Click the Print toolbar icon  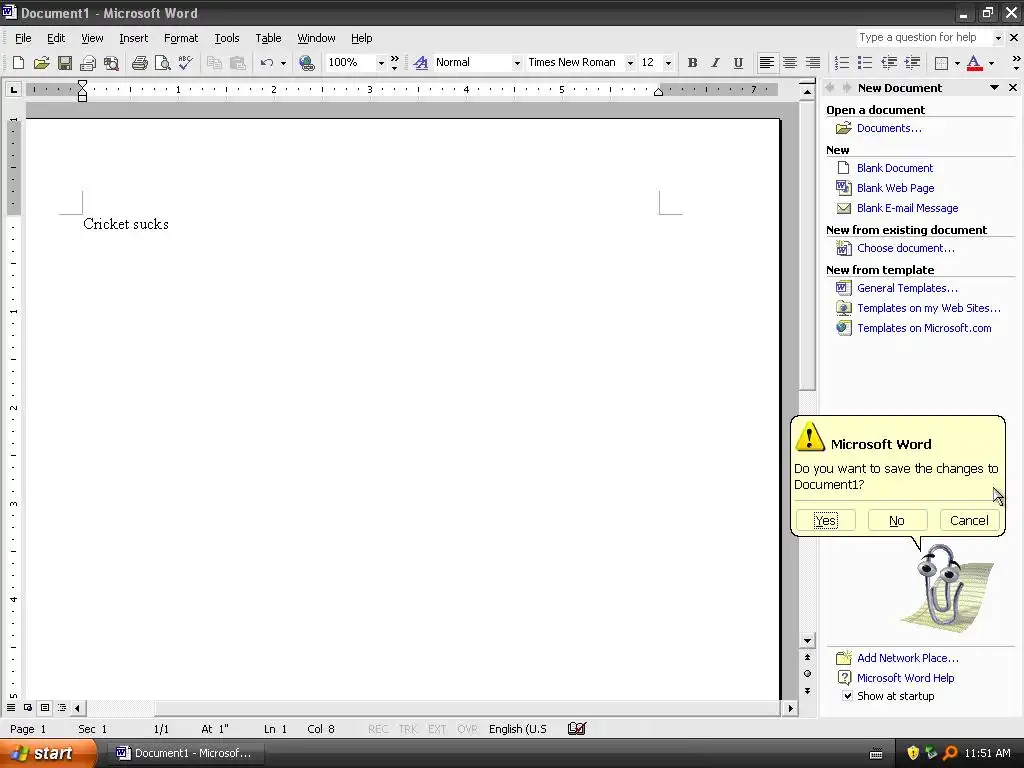(139, 63)
